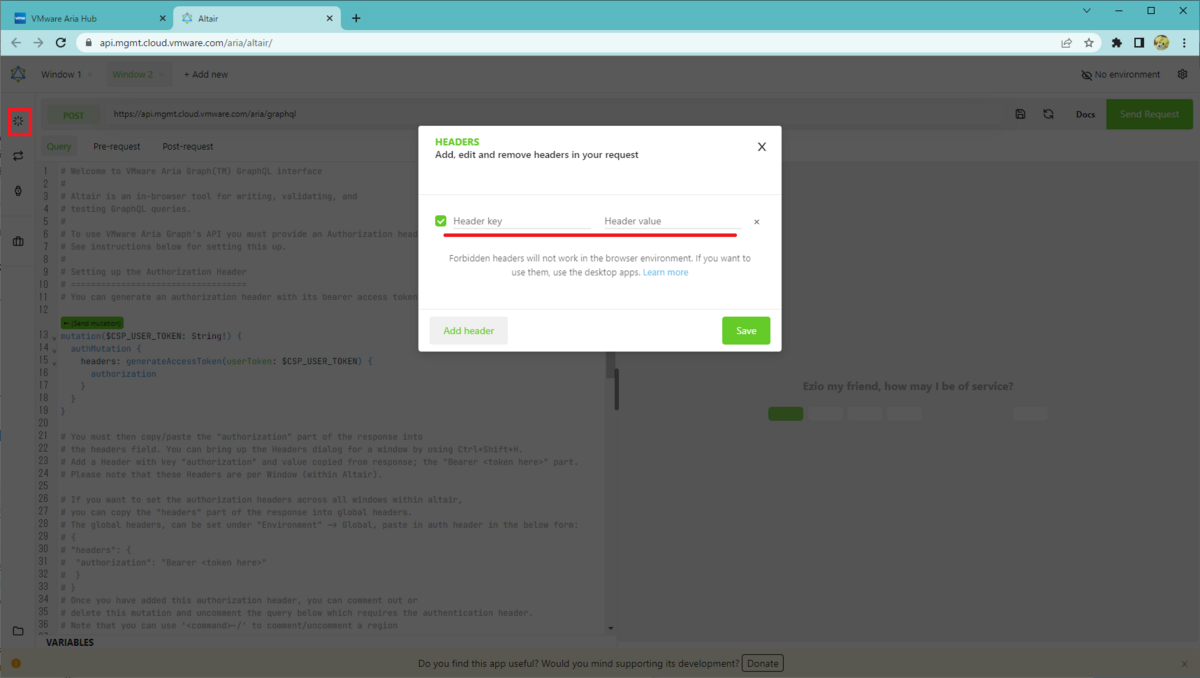Close the Window 2 tab with its x
This screenshot has height=678, width=1200.
[x=161, y=75]
